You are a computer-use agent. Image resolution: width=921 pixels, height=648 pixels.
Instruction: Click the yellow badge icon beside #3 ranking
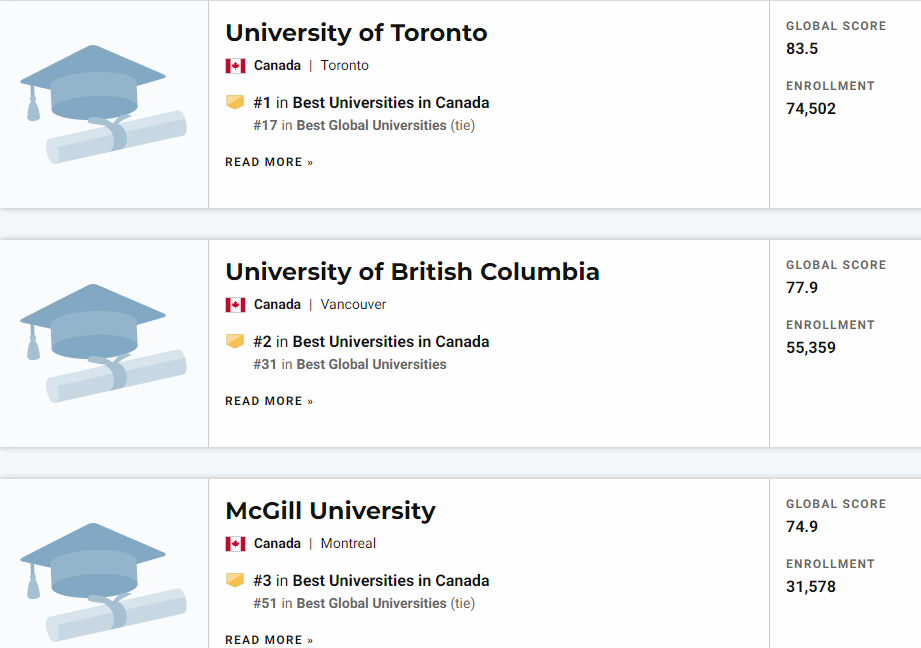(x=235, y=580)
